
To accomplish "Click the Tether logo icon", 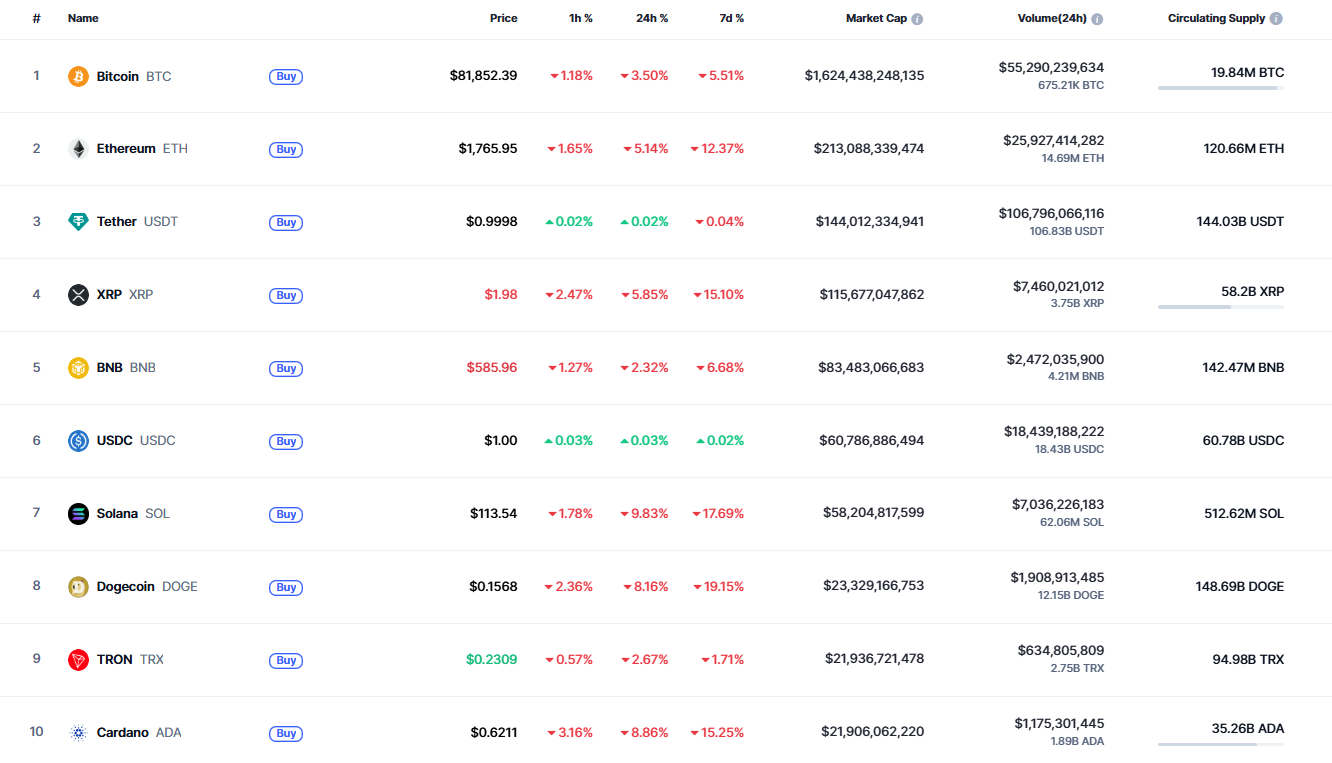I will click(78, 222).
